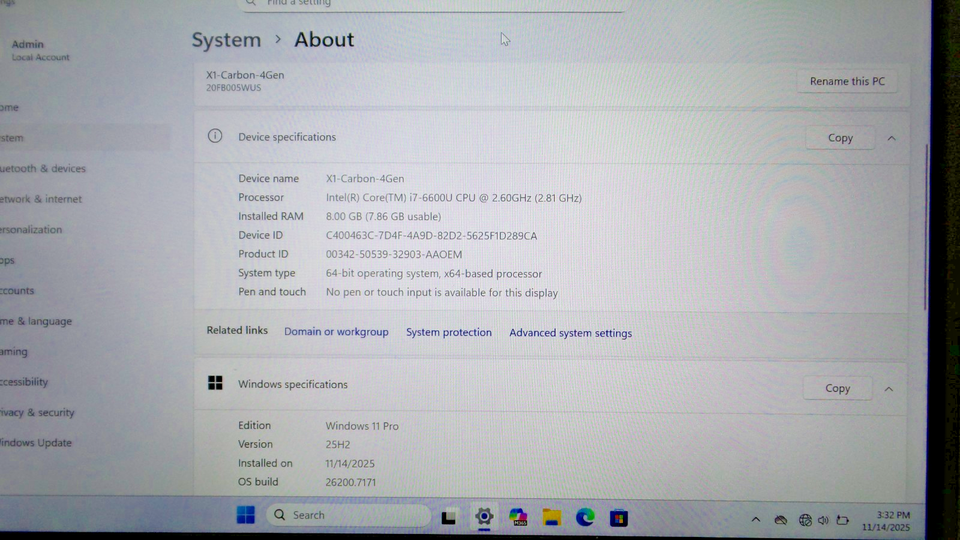Launch File Explorer from the taskbar

(x=551, y=517)
